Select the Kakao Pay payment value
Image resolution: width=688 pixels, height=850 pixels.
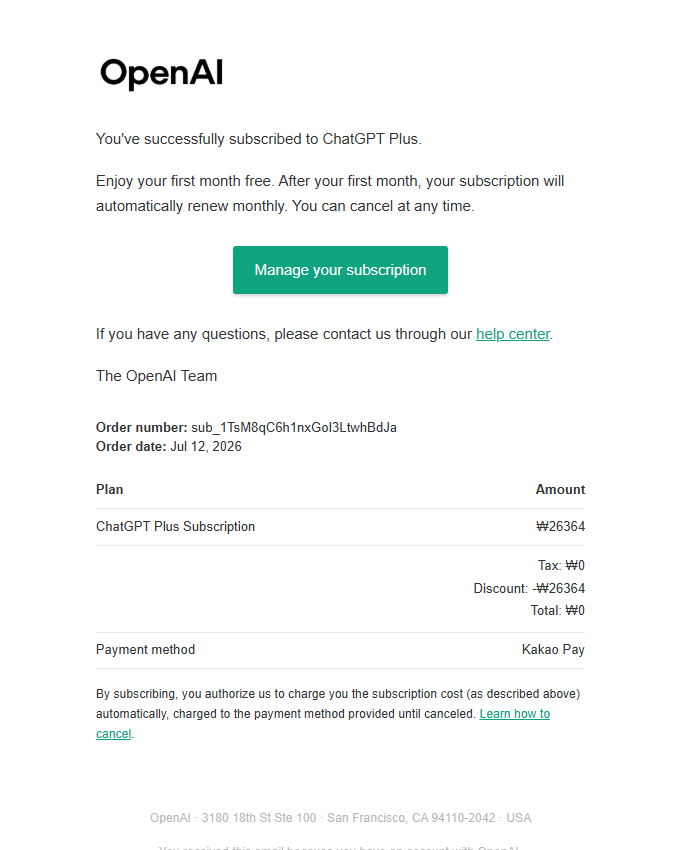553,649
